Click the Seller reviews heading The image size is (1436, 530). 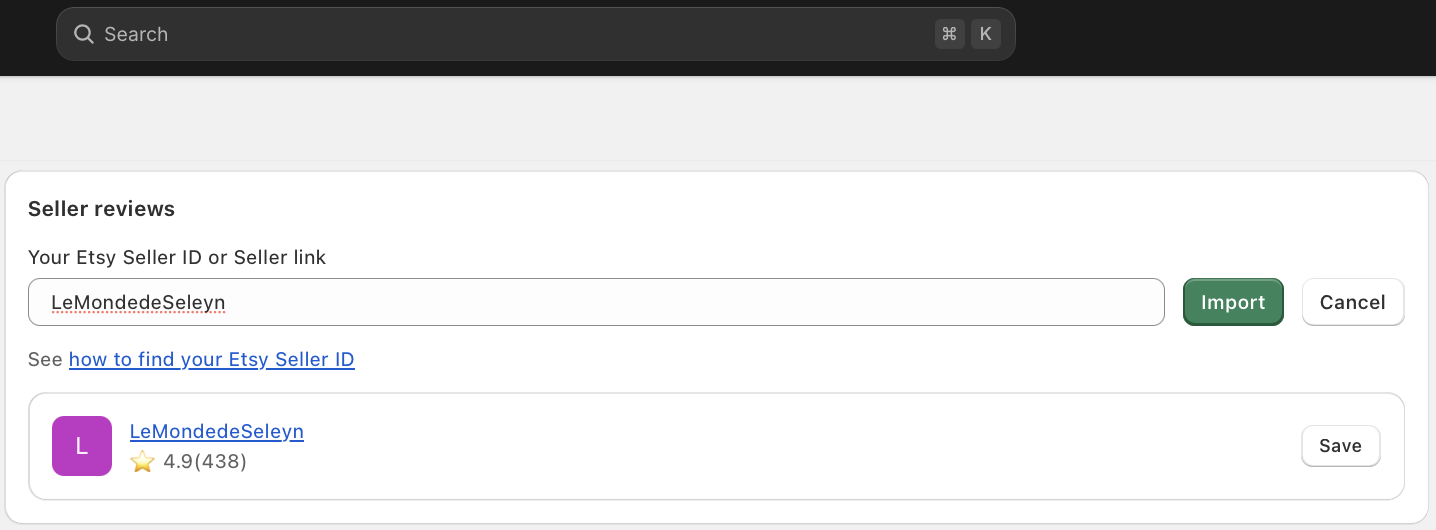point(101,209)
